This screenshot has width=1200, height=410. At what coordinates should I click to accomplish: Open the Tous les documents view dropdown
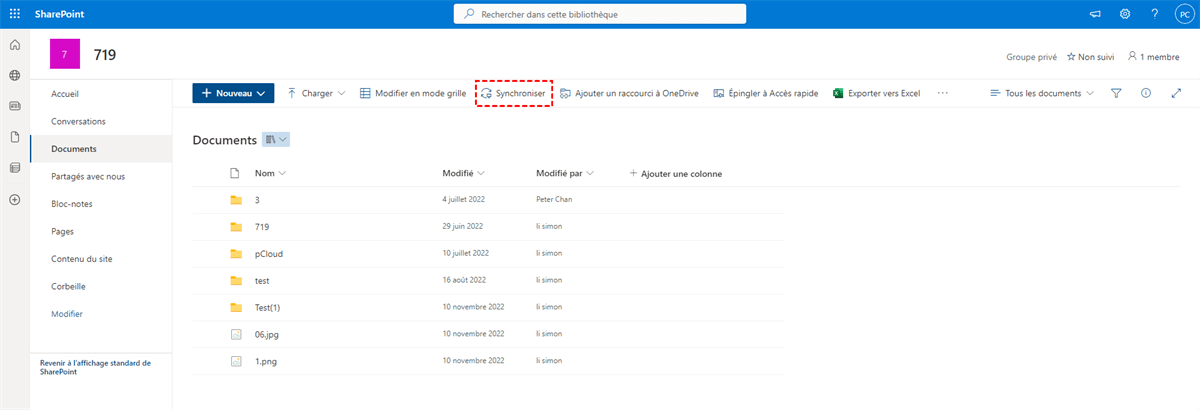coord(1042,93)
